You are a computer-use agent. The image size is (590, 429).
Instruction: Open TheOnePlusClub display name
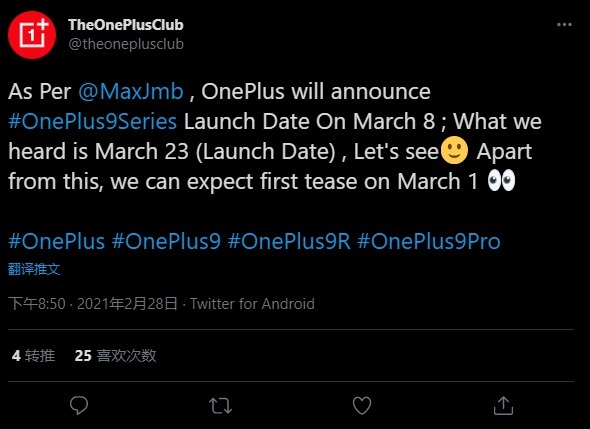[126, 25]
